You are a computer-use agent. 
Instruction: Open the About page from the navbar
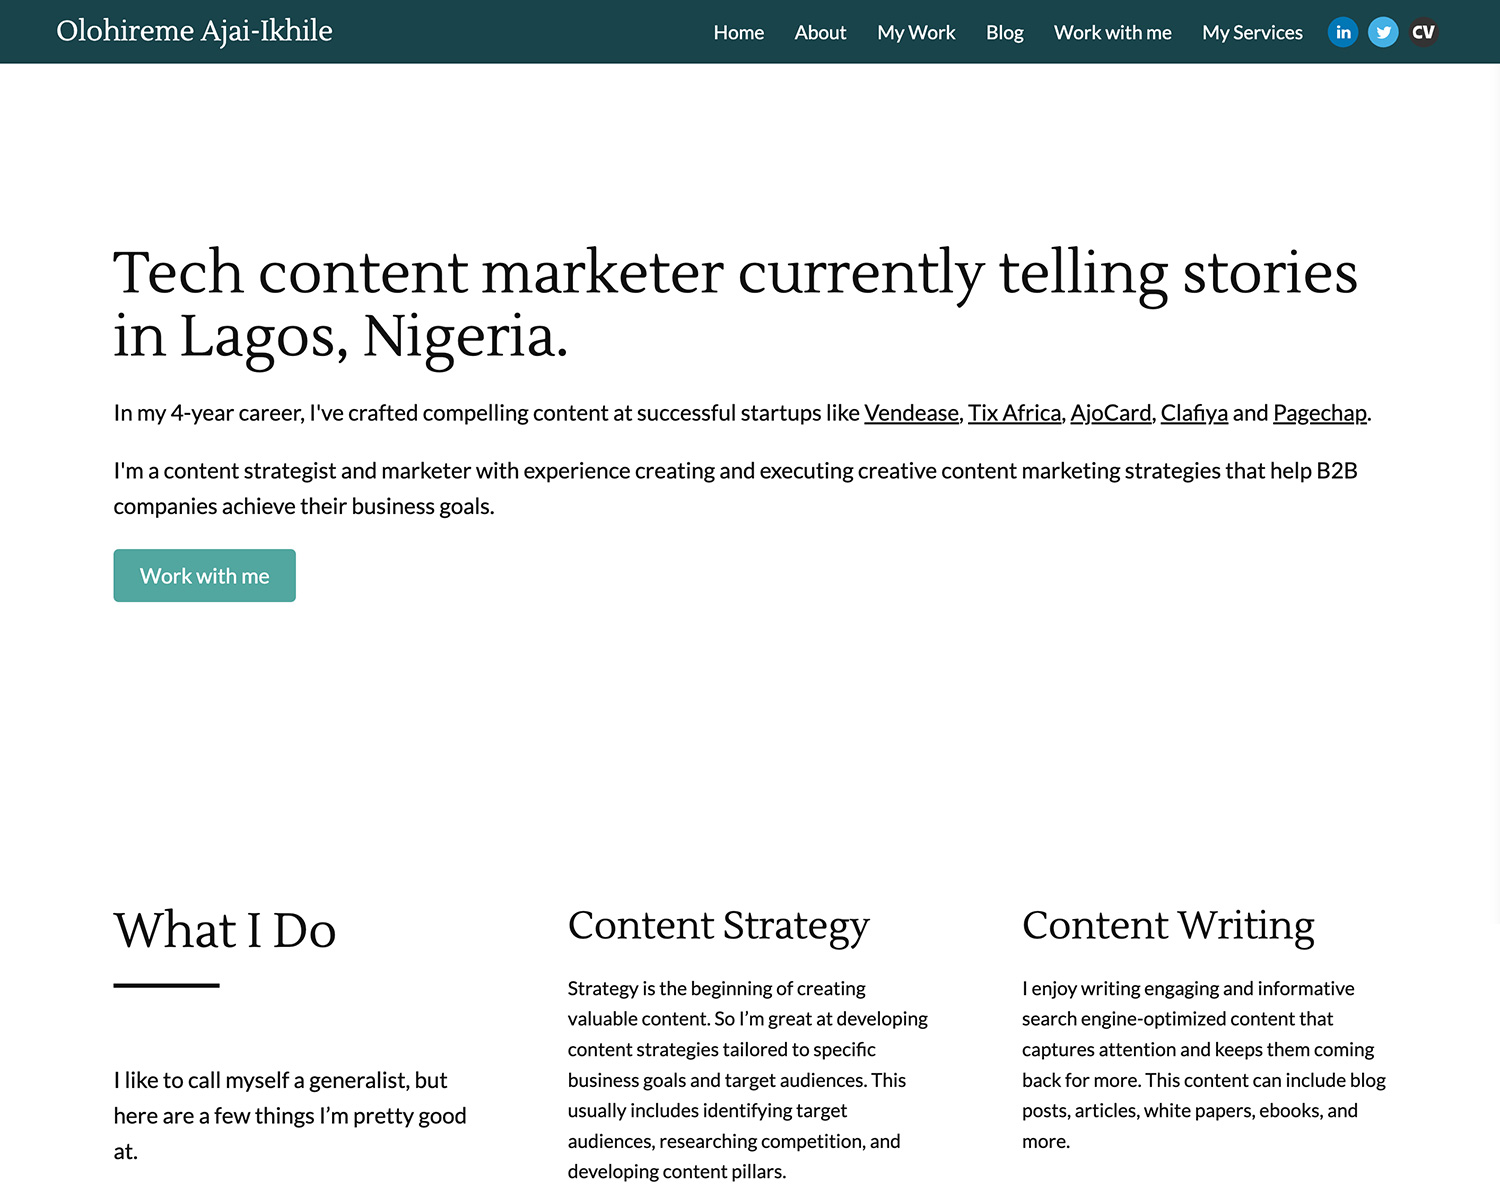(820, 32)
